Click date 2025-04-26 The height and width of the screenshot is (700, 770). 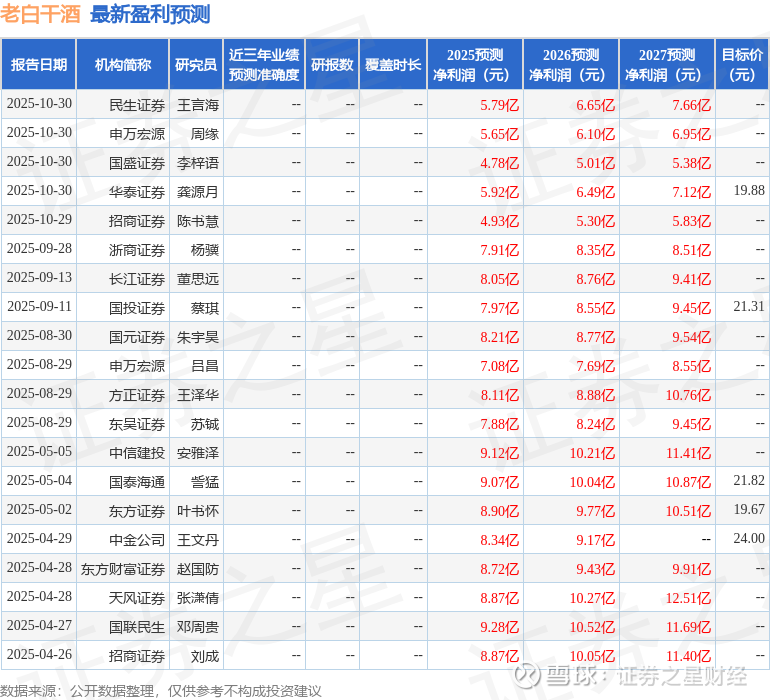pos(39,654)
